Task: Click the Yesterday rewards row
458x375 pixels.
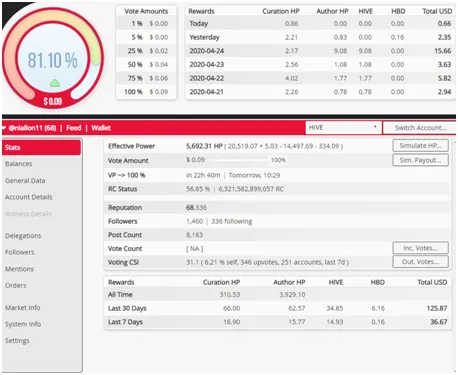Action: pos(320,37)
